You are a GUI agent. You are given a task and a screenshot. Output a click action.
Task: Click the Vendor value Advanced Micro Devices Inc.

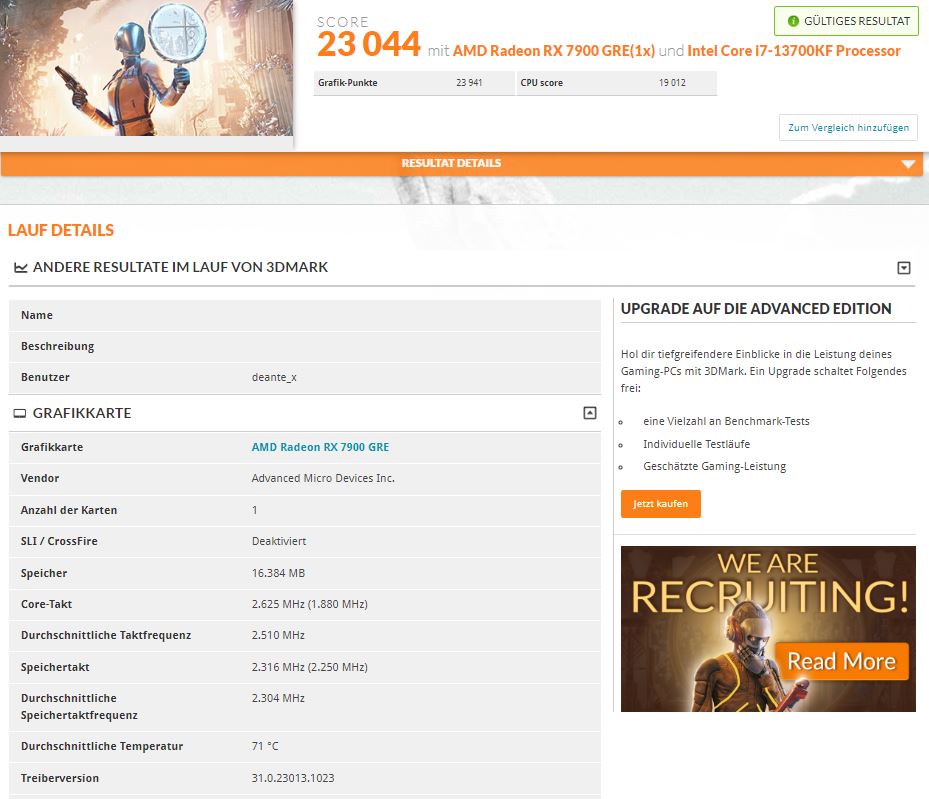(x=323, y=478)
